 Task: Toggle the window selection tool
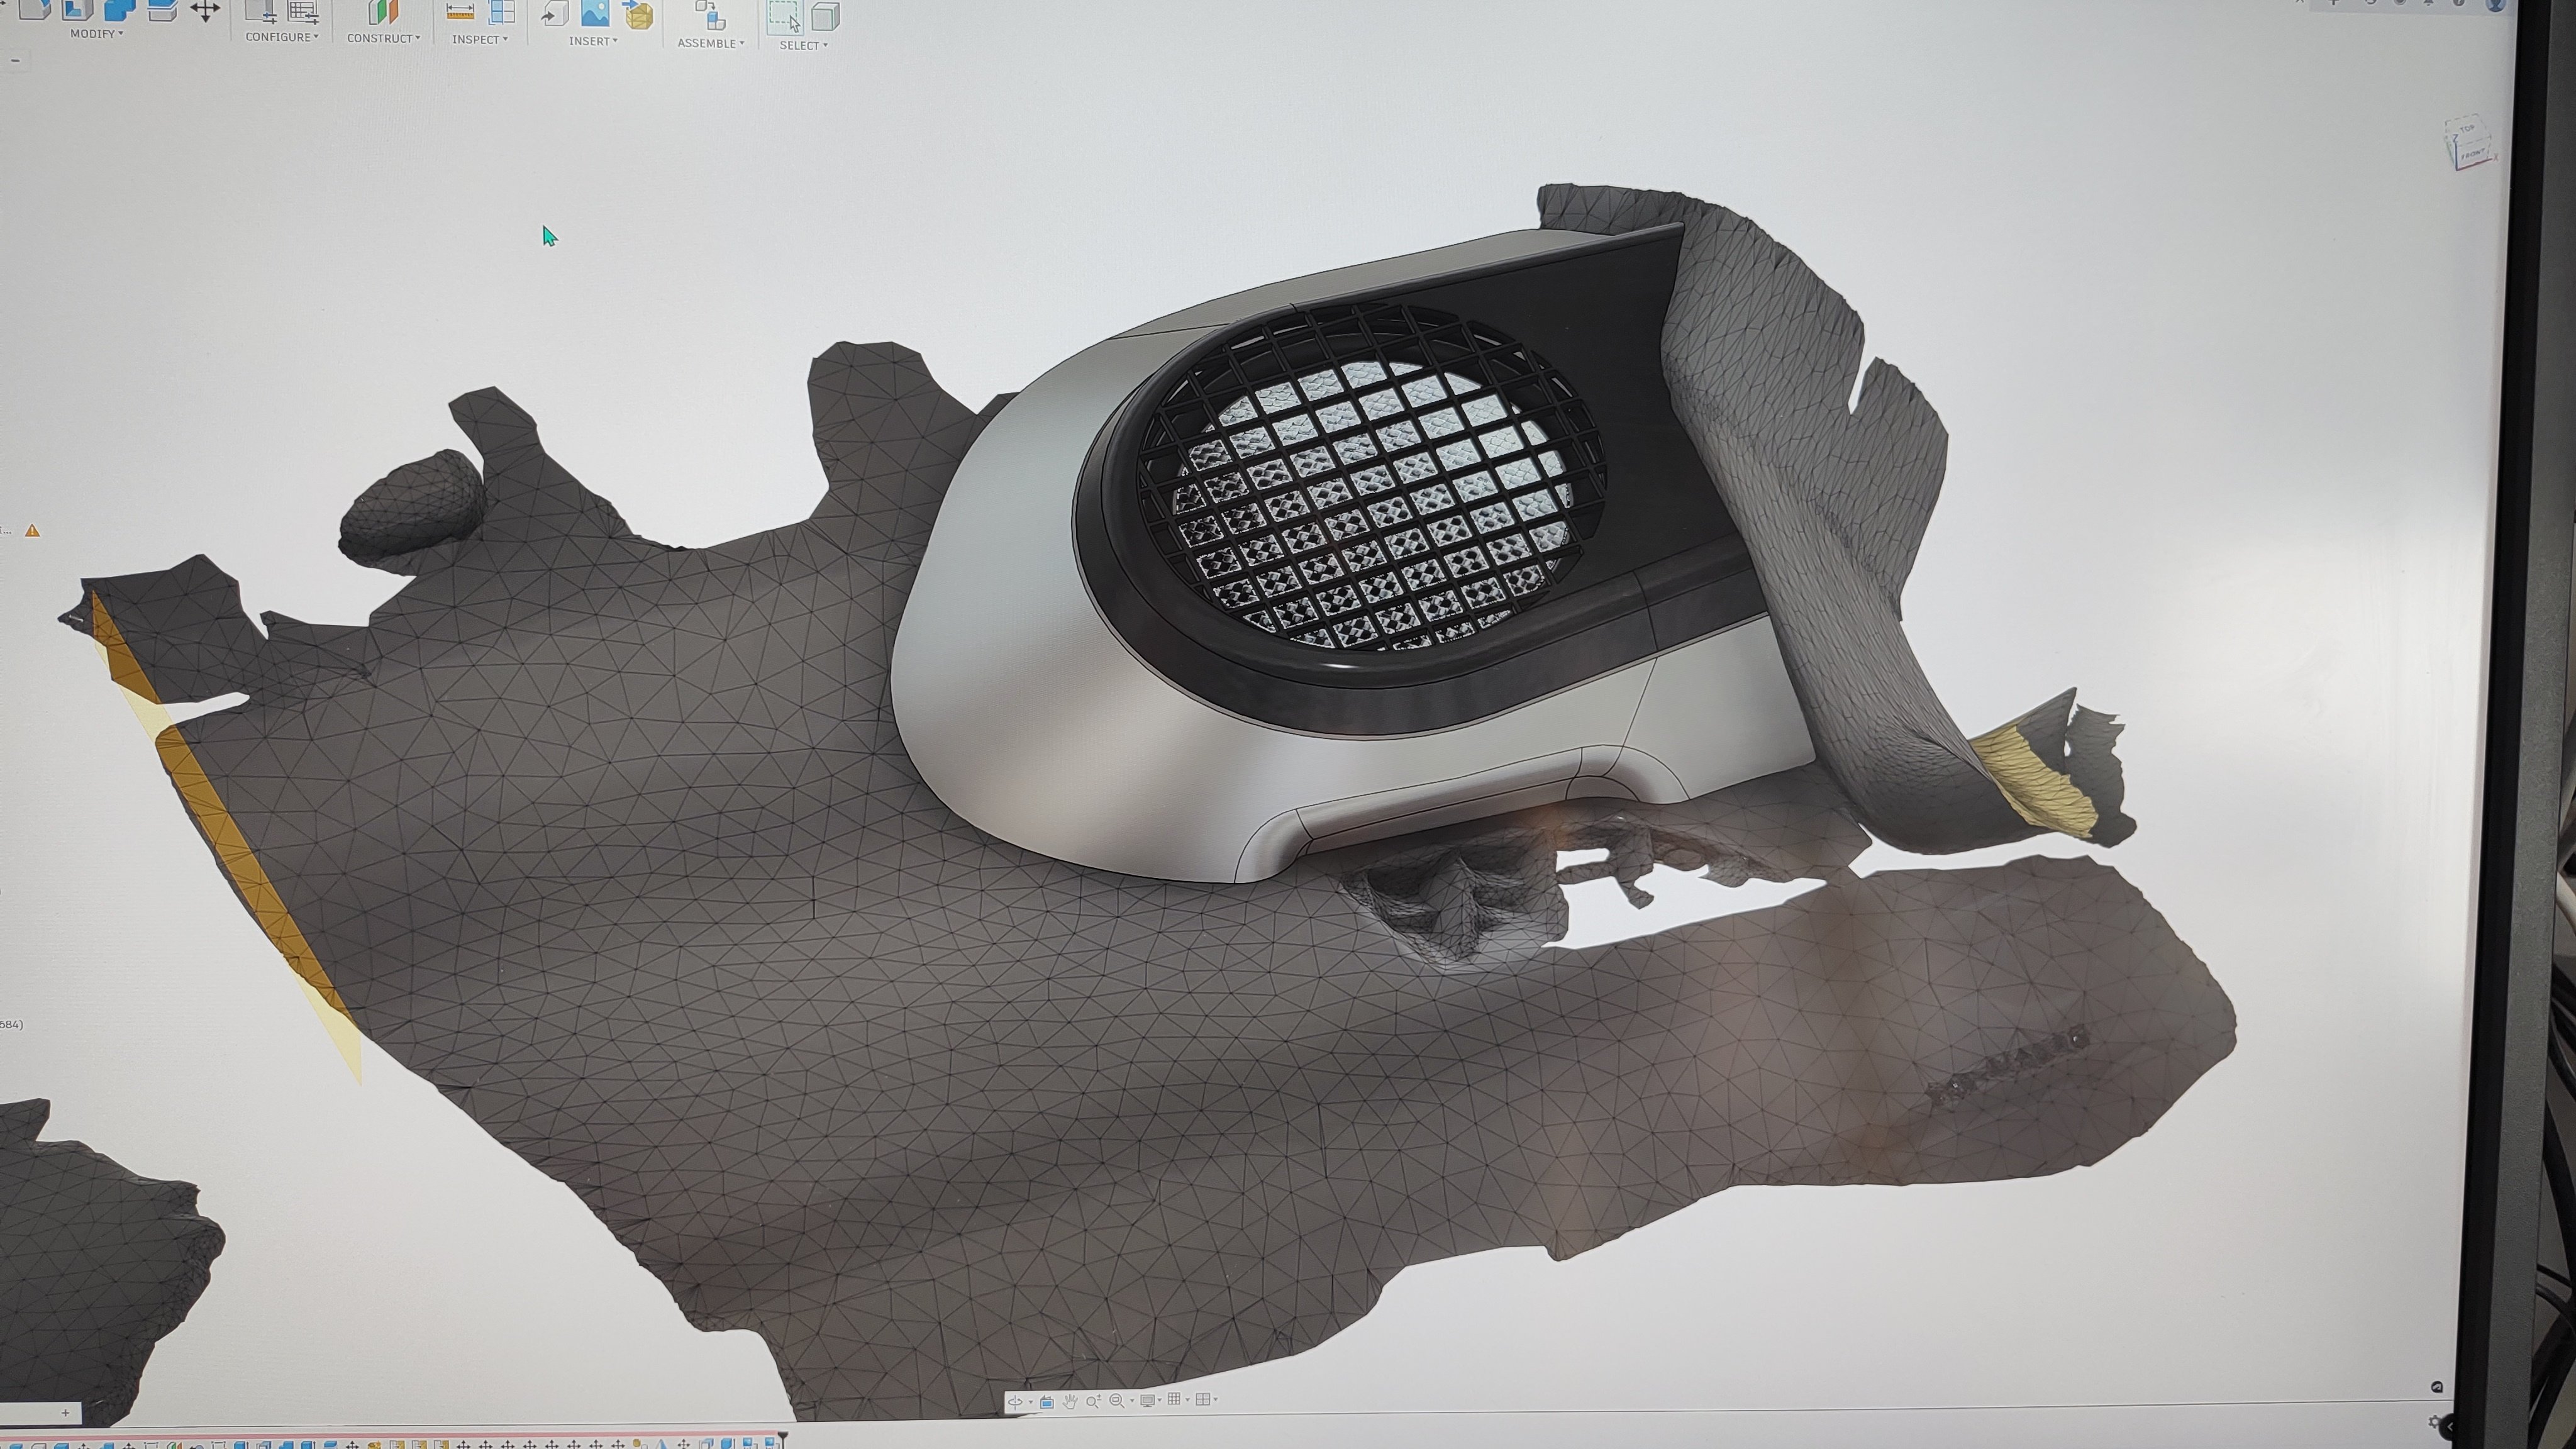click(784, 17)
